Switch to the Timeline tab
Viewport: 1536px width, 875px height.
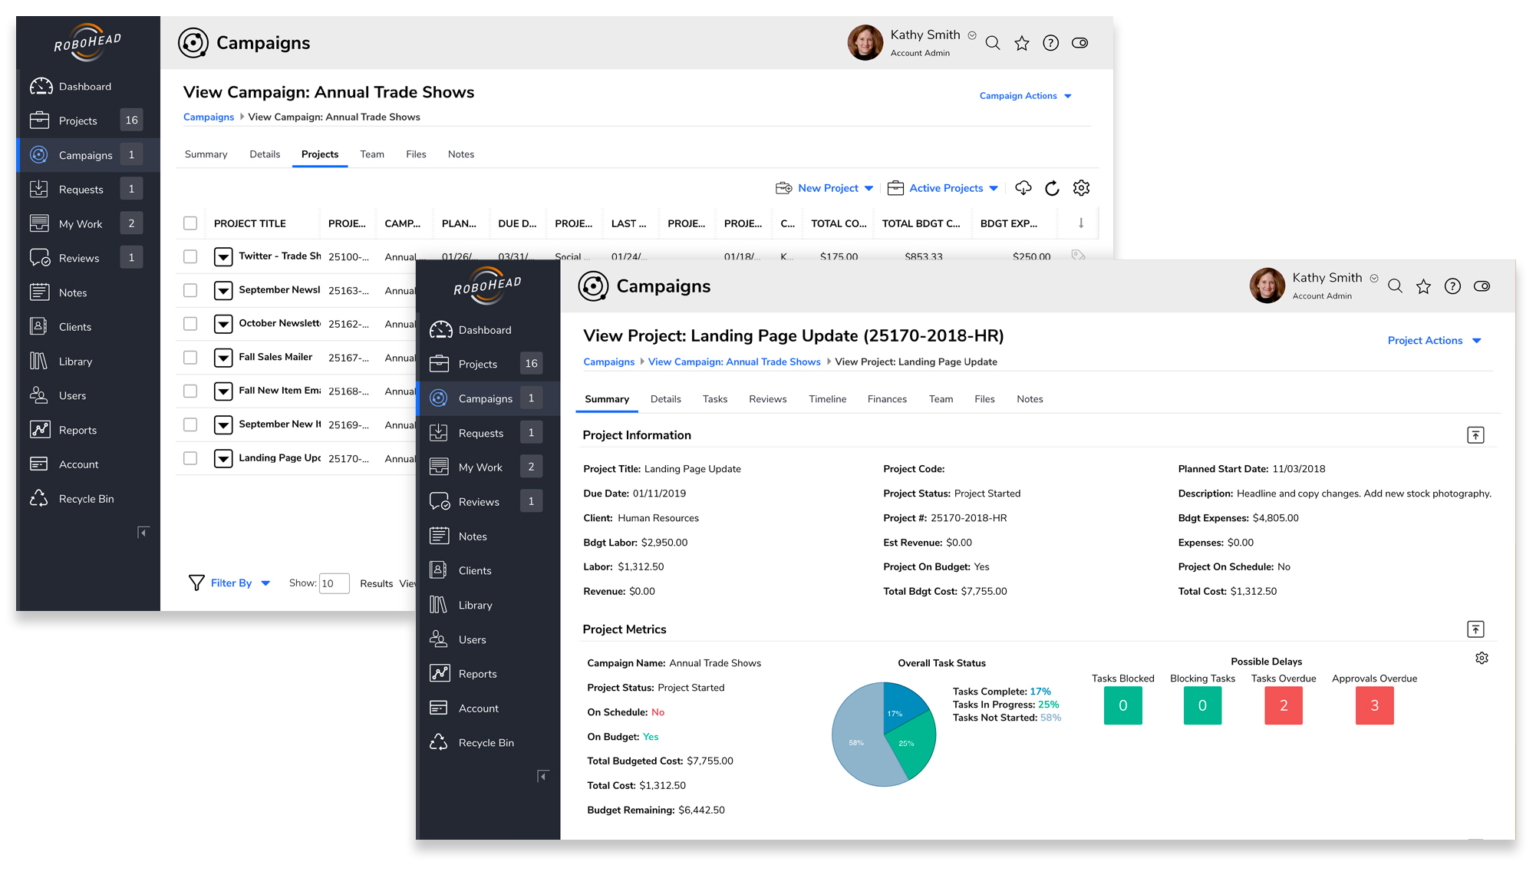pos(827,398)
